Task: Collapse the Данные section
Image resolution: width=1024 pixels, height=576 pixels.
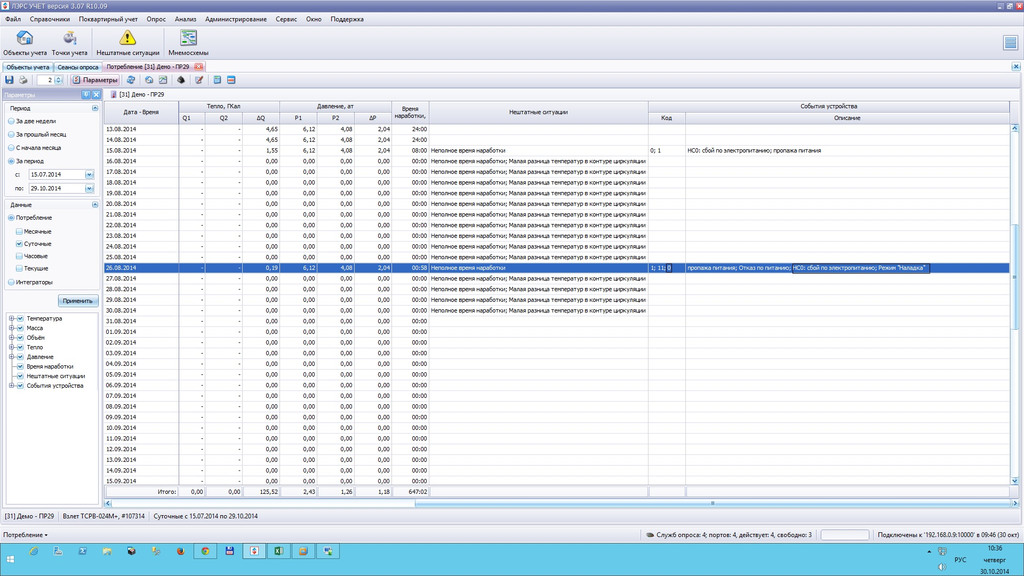Action: pyautogui.click(x=95, y=204)
